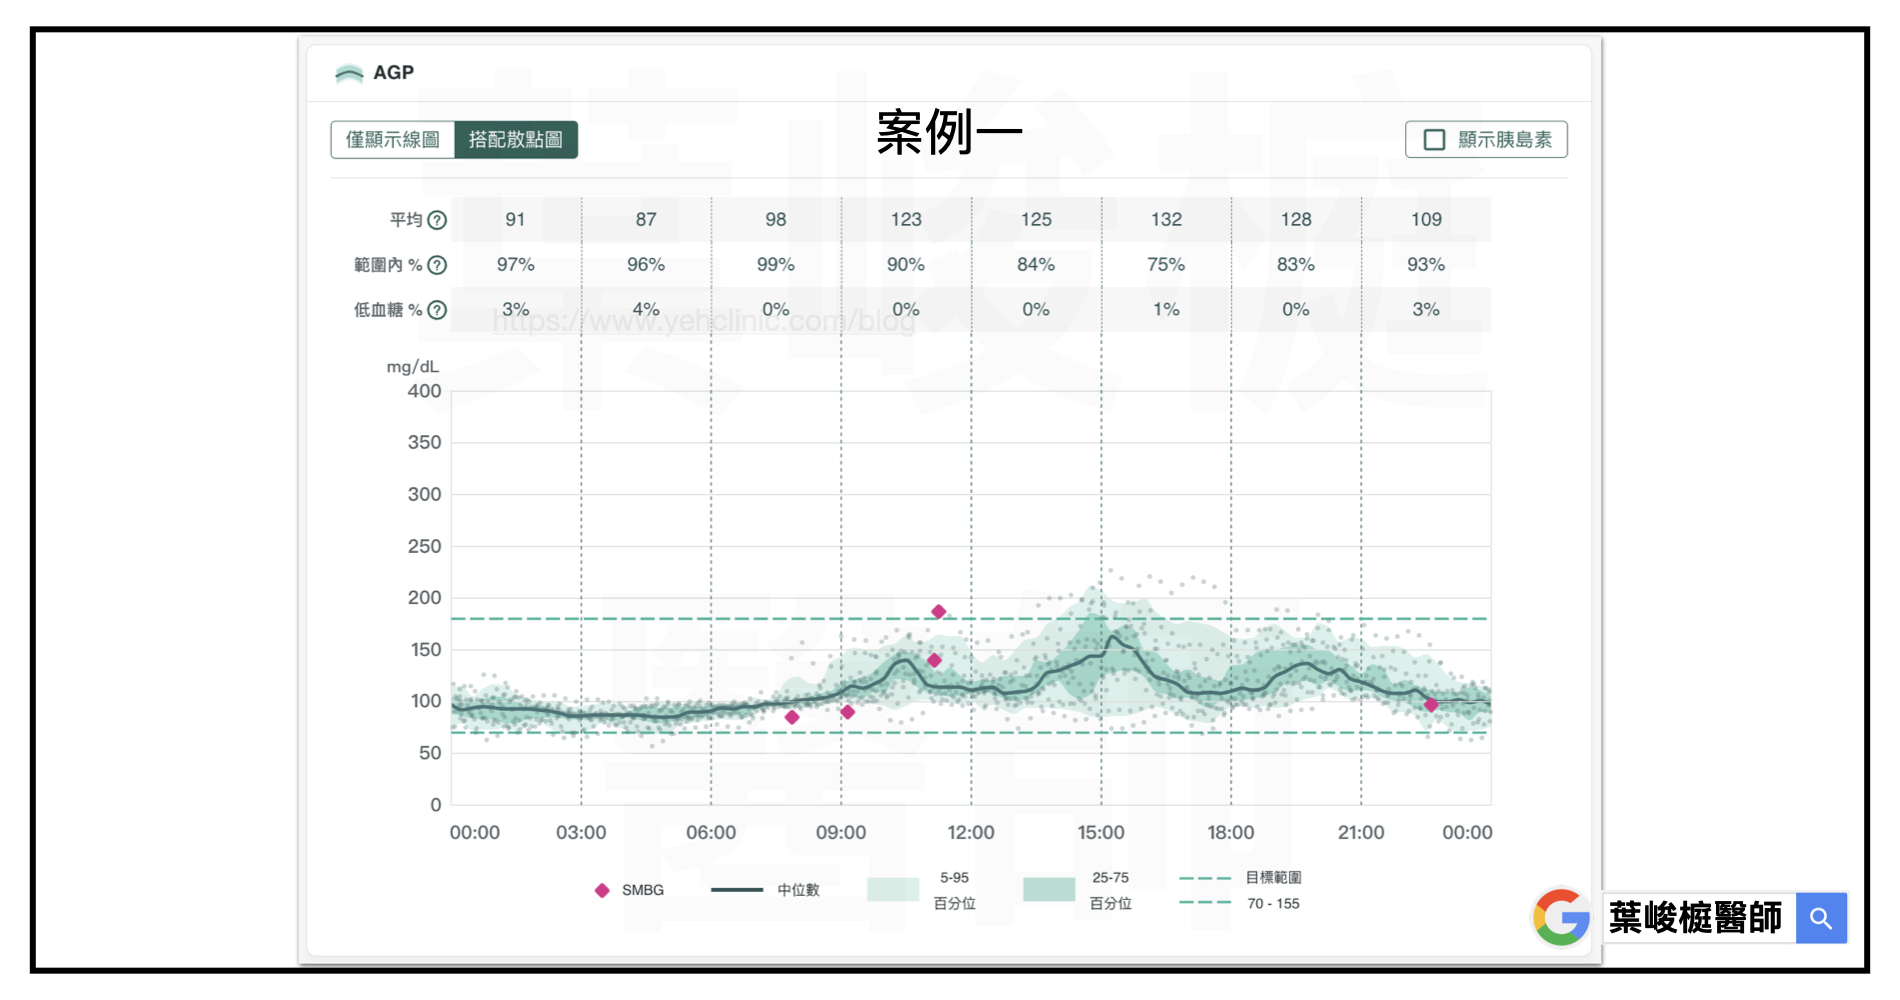Click the SMBG diamond legend icon
The width and height of the screenshot is (1900, 1000).
(x=602, y=890)
